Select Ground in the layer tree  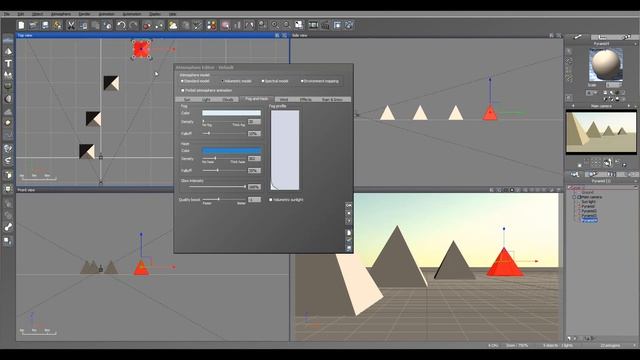[587, 192]
